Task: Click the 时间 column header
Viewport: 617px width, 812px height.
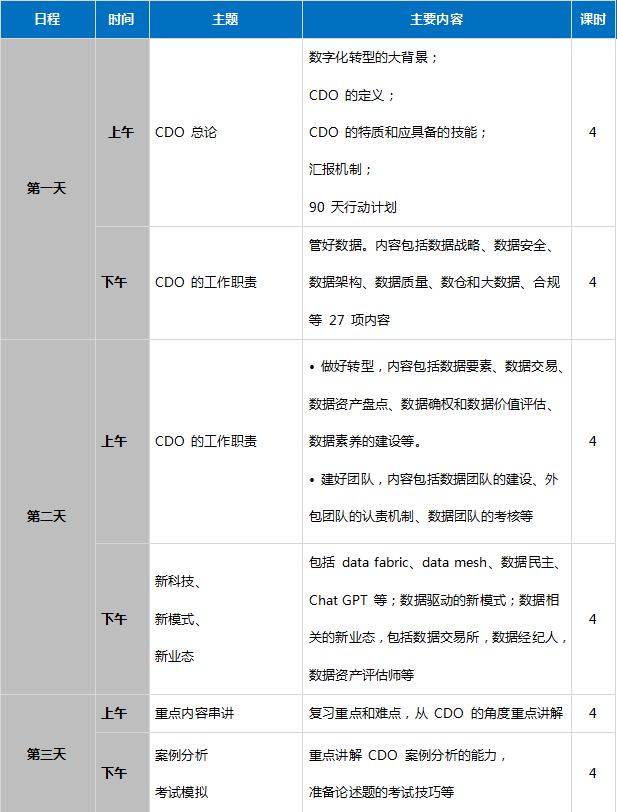Action: pos(121,19)
